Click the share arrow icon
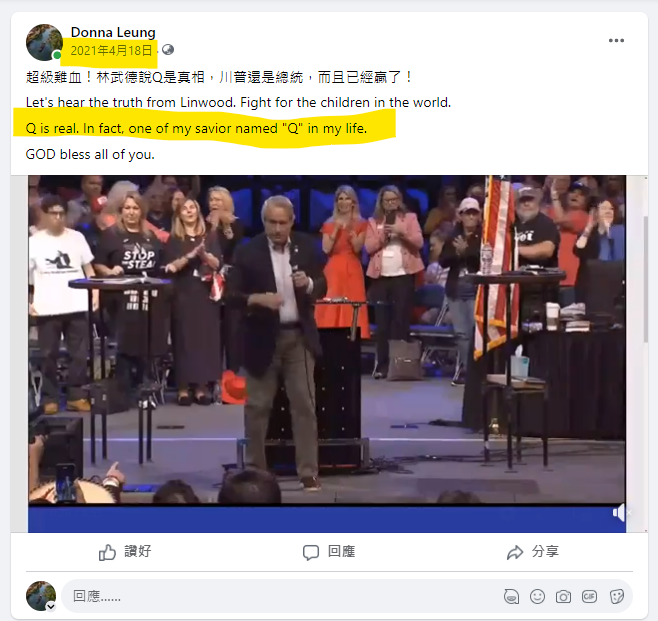 515,553
